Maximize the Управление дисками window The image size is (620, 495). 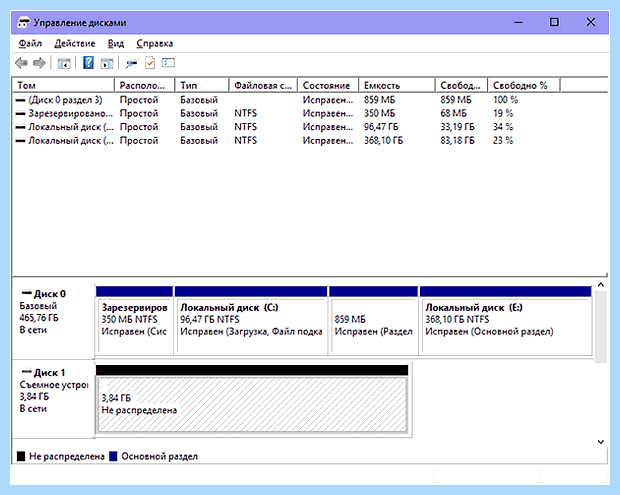pyautogui.click(x=554, y=22)
